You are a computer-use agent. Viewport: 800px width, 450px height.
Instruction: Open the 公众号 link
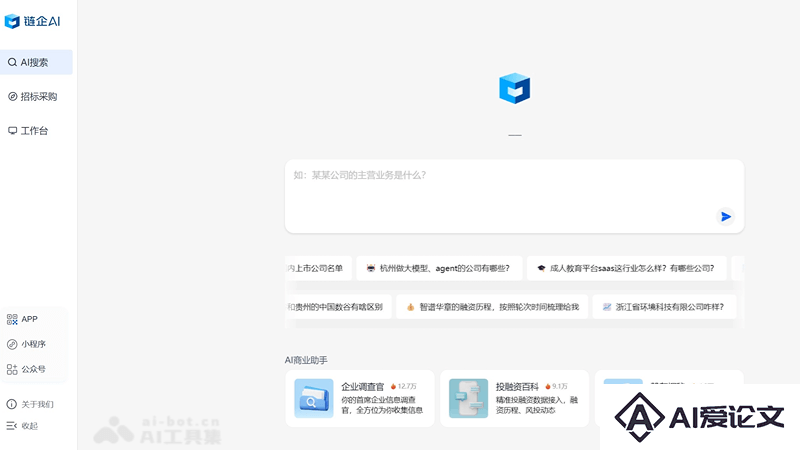pyautogui.click(x=34, y=369)
